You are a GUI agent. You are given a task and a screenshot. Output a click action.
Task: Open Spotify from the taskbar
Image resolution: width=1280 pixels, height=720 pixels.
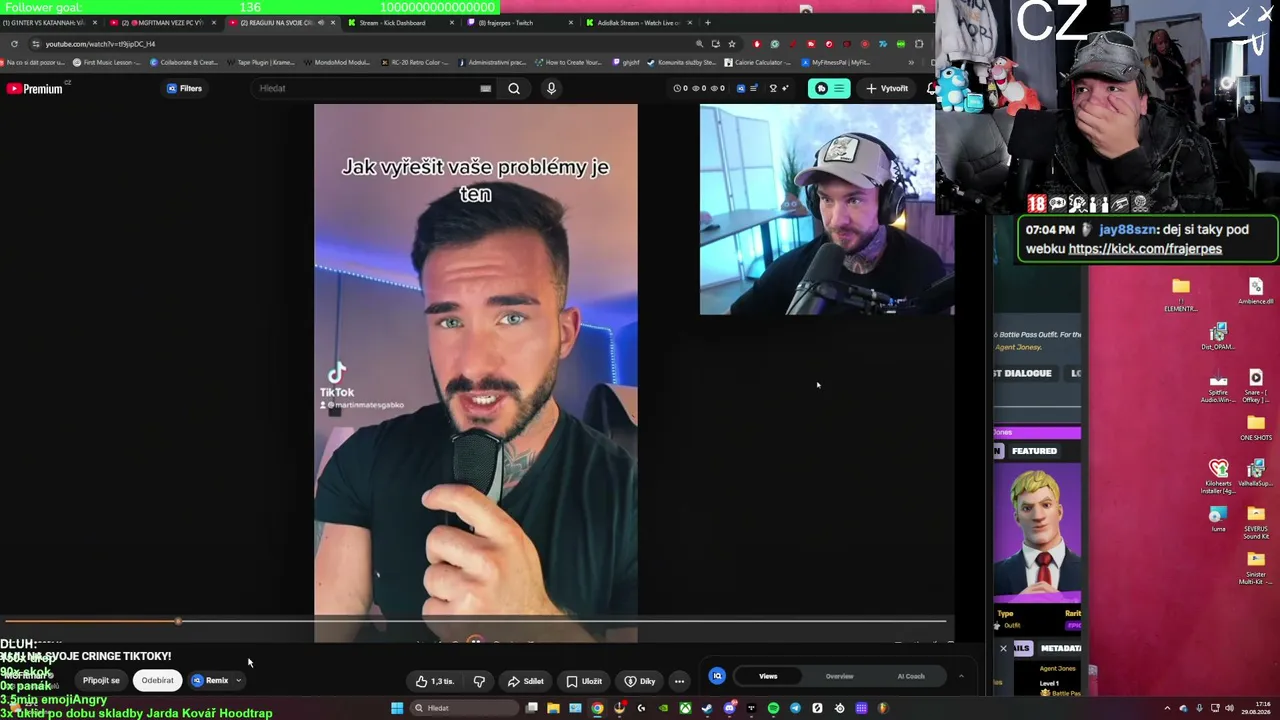(x=773, y=708)
